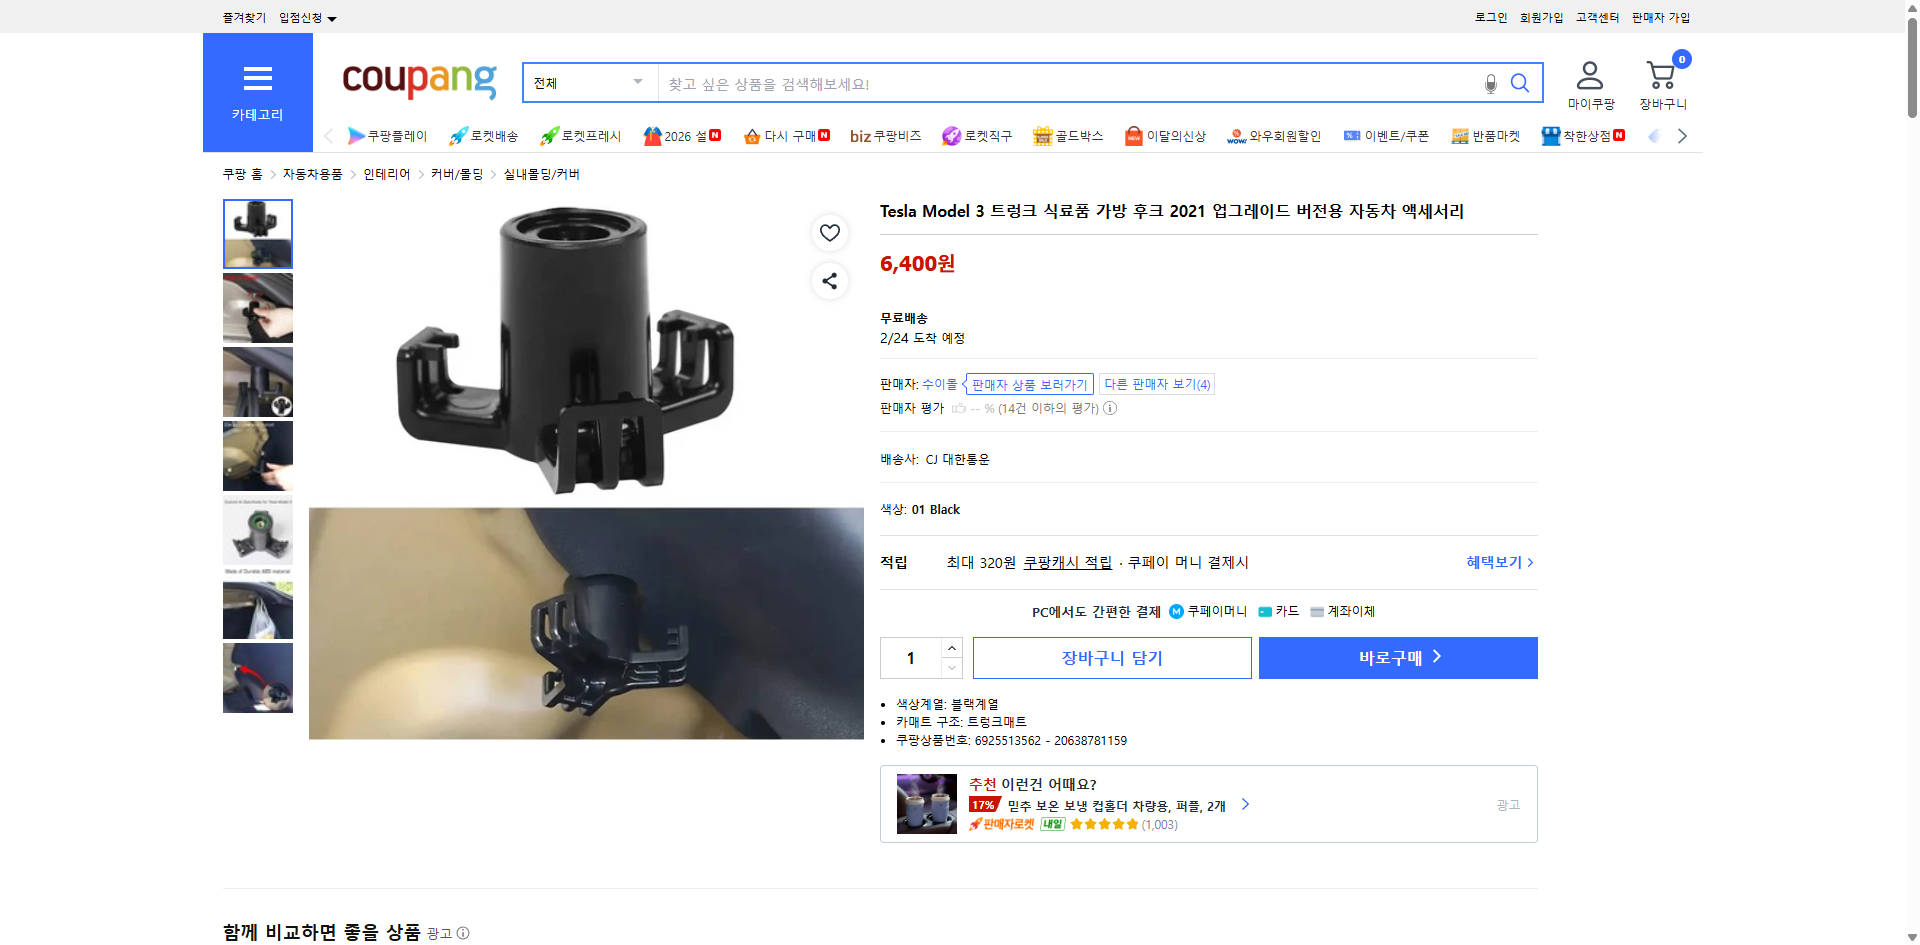Click the 바로구매 purchase button
1920x945 pixels.
click(x=1397, y=657)
